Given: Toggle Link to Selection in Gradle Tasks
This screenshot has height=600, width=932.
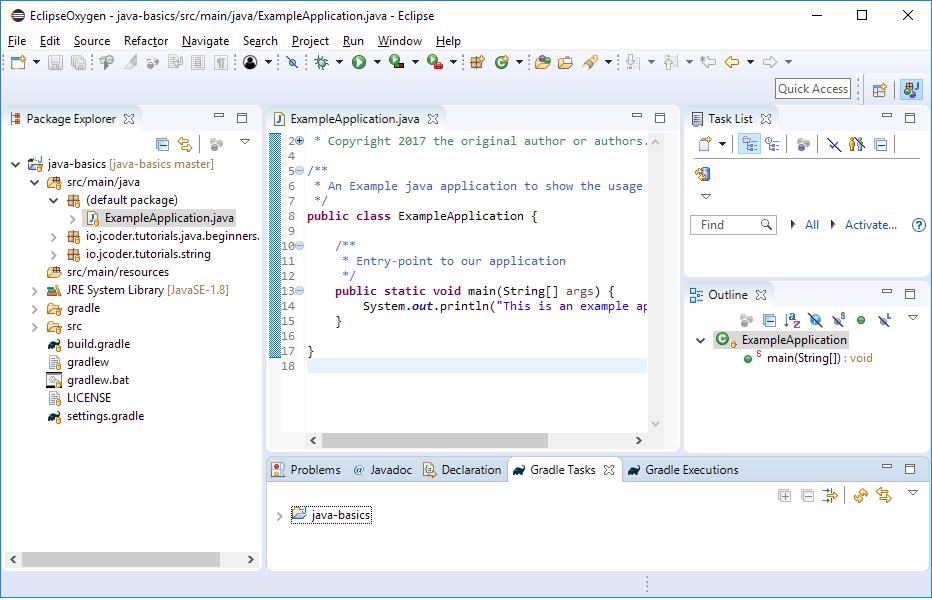Looking at the screenshot, I should click(884, 495).
